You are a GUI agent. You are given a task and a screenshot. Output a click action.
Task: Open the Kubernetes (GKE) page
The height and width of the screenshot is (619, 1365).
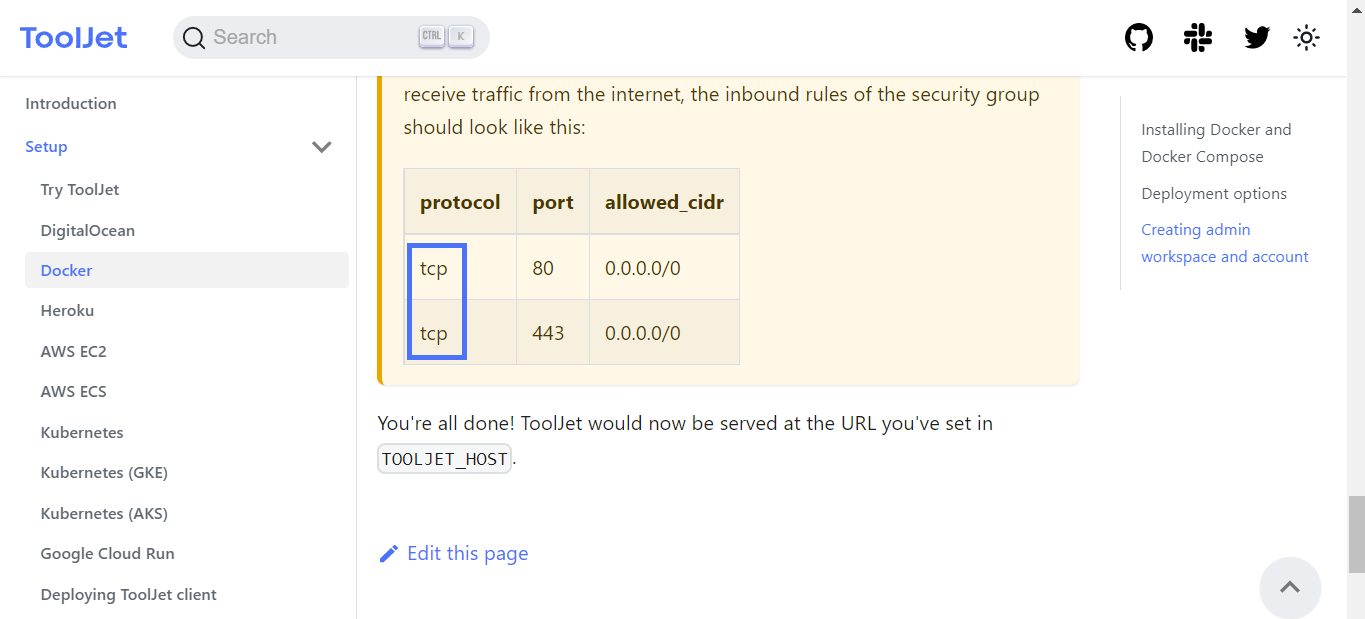click(104, 472)
